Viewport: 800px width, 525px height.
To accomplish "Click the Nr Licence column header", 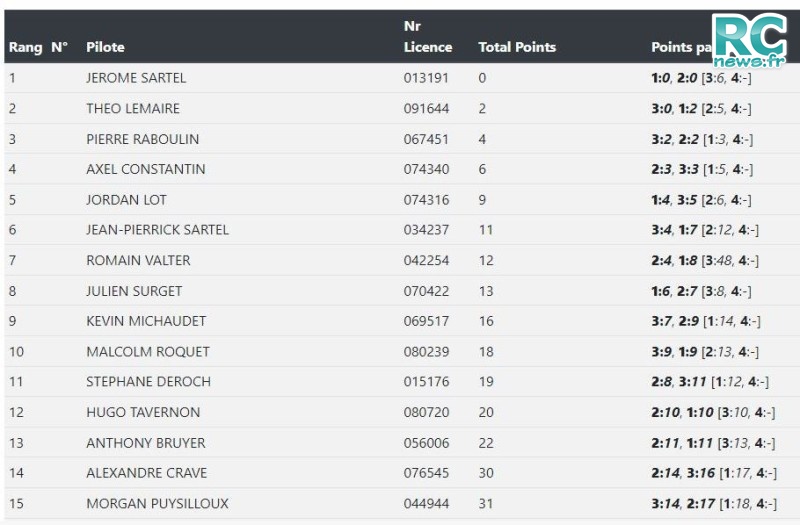I will (428, 37).
